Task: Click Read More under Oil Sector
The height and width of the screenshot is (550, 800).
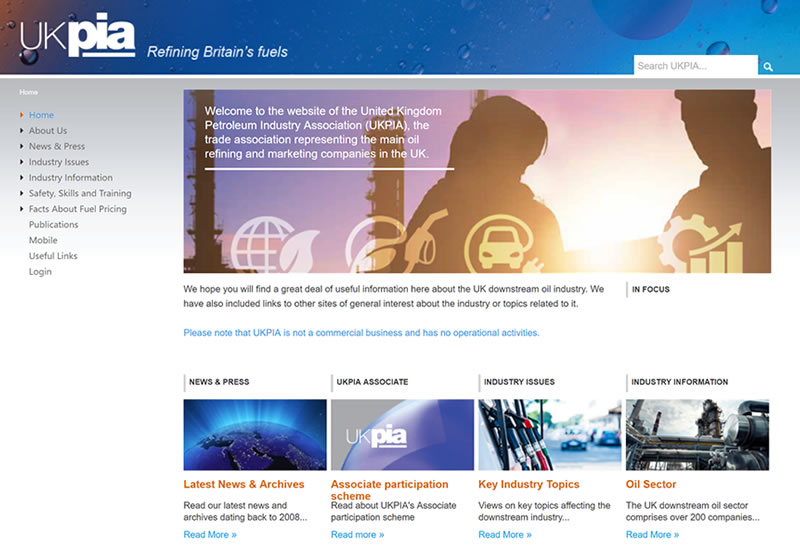Action: pos(652,535)
